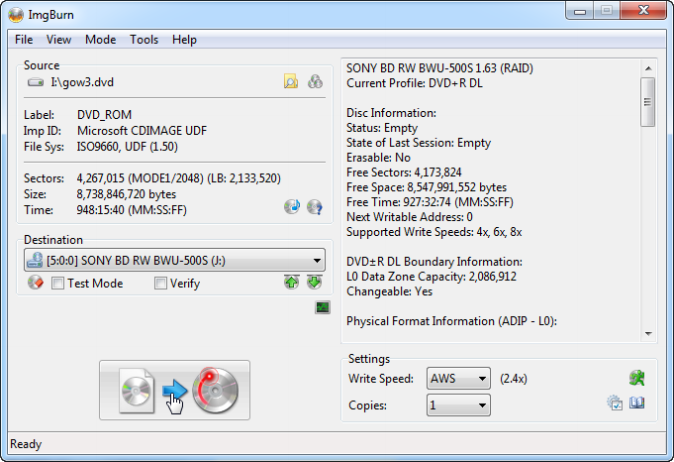Open the Copies dropdown
Image resolution: width=674 pixels, height=462 pixels.
tap(483, 405)
